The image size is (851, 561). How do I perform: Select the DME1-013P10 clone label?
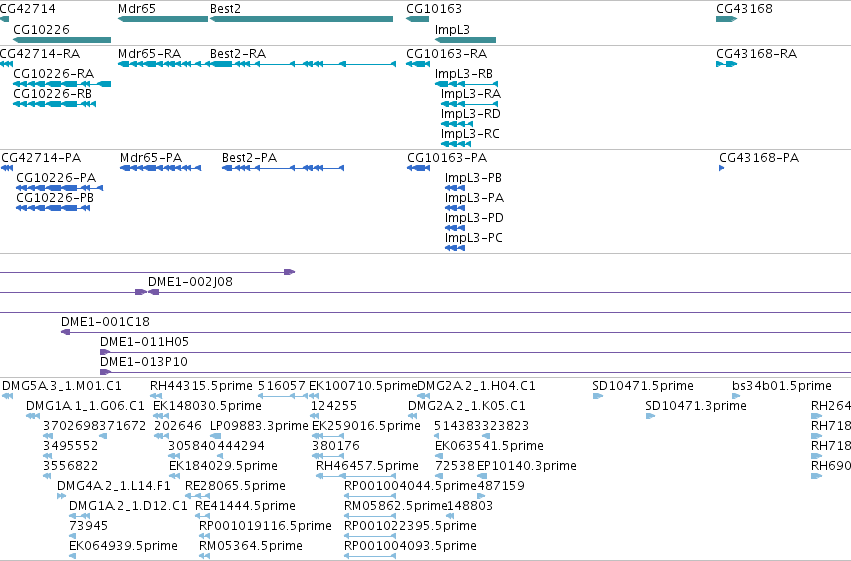pos(144,362)
